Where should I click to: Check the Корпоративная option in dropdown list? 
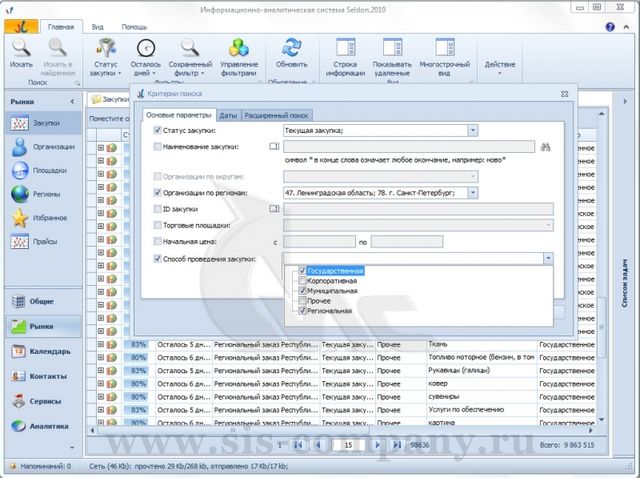tap(302, 281)
